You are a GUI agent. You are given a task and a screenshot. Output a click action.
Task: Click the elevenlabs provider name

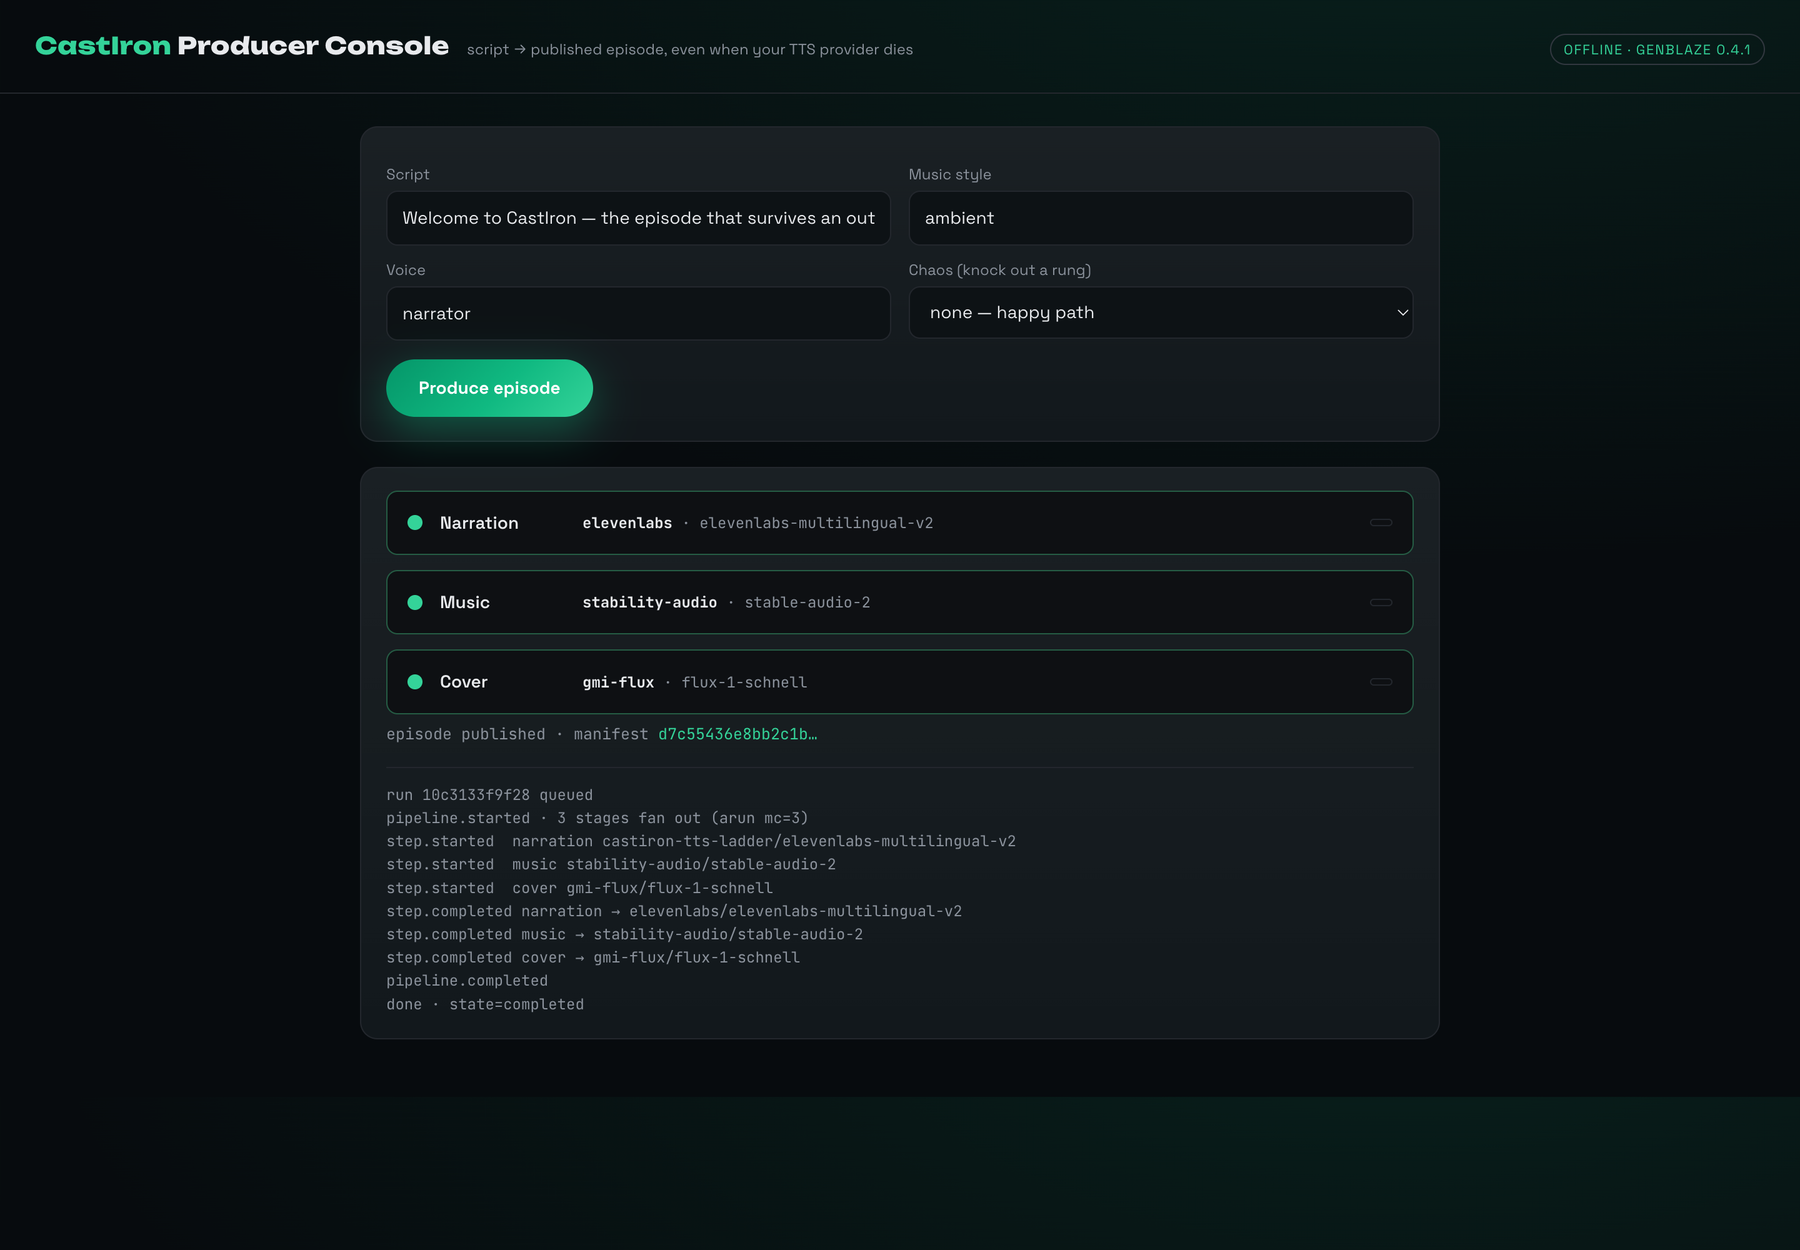point(627,523)
